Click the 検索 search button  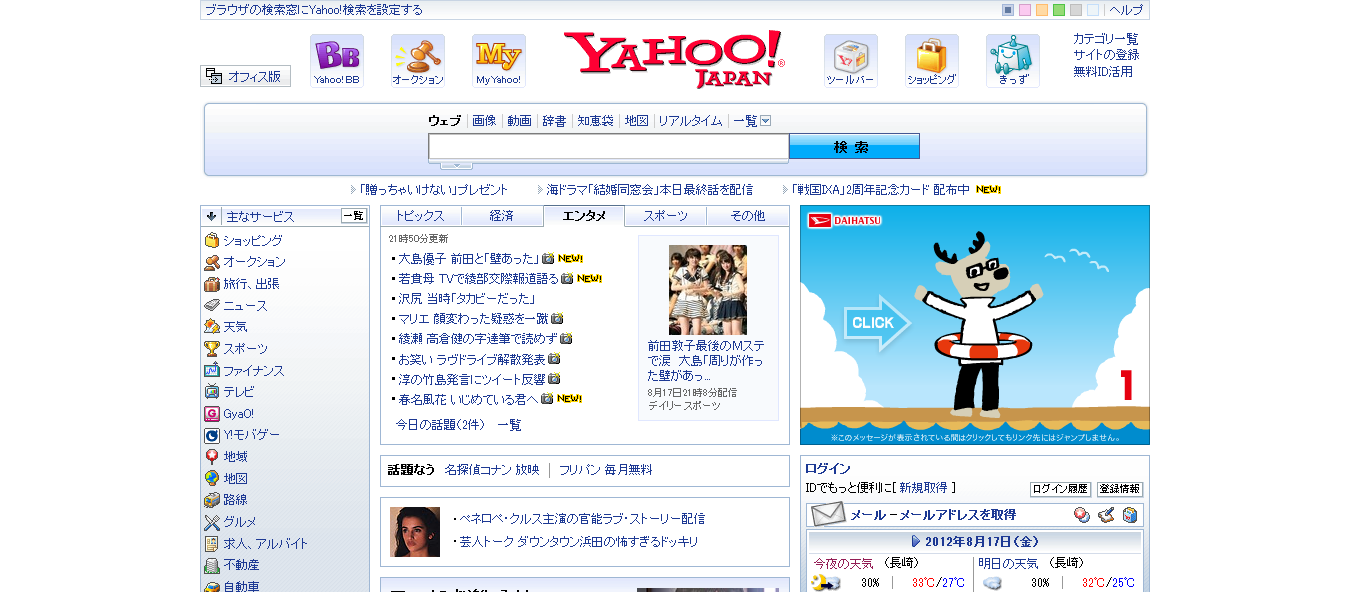coord(854,147)
